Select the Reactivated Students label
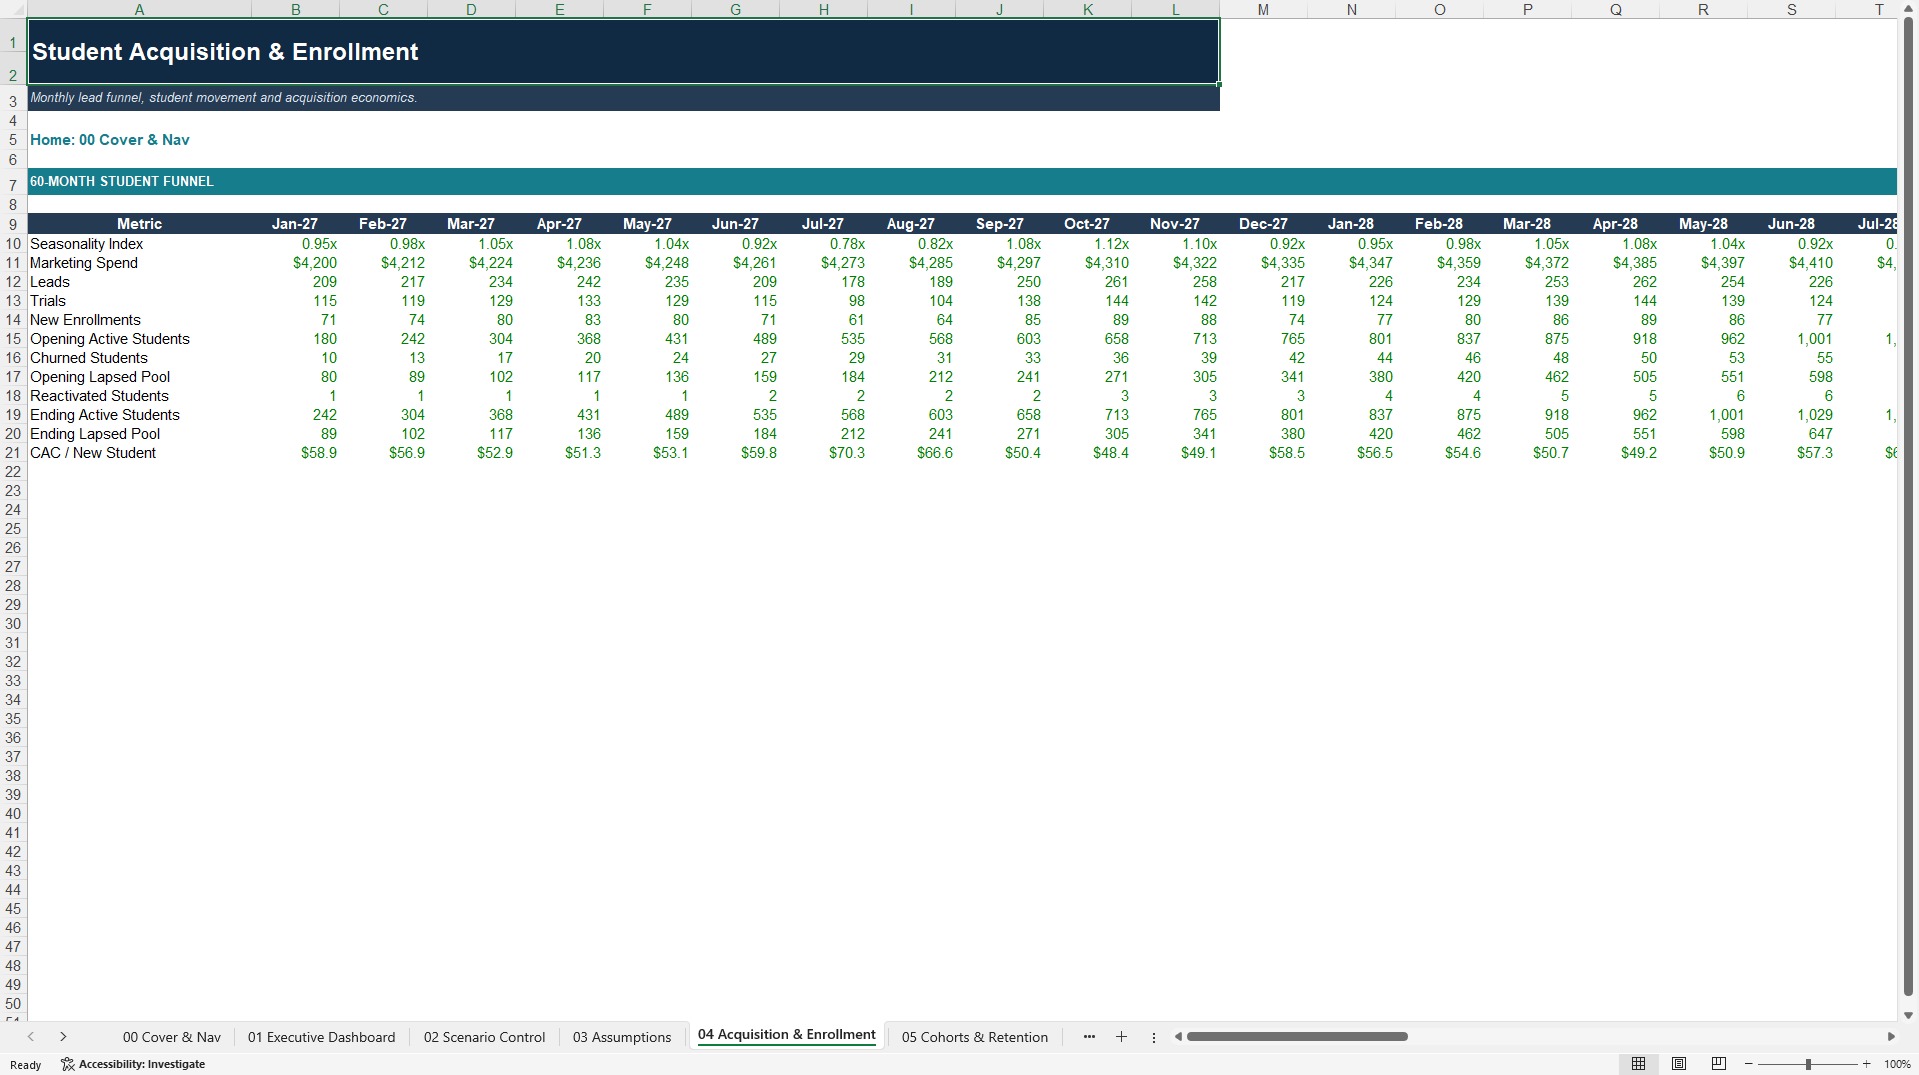Screen dimensions: 1919x1075 (x=99, y=396)
